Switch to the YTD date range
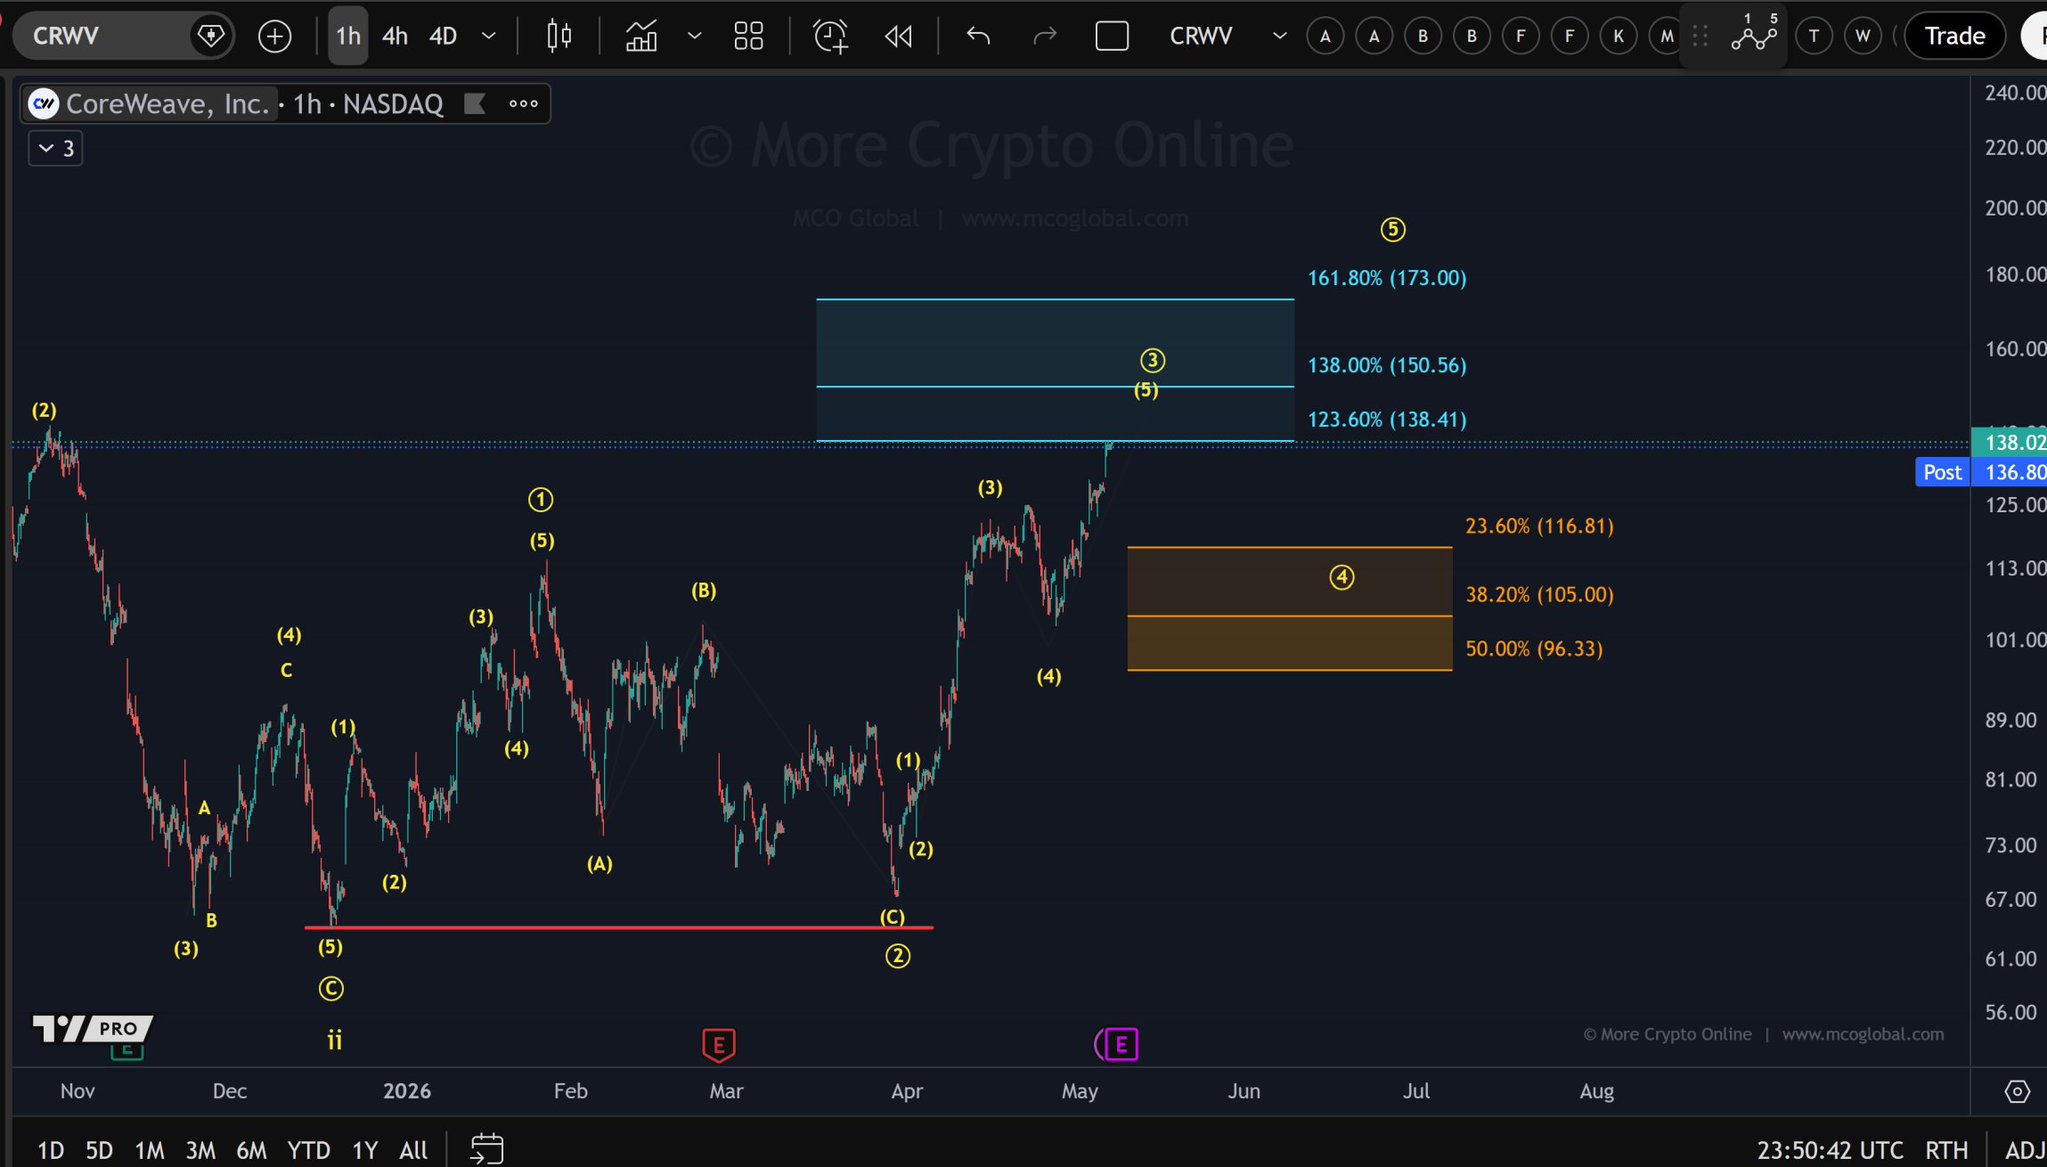2047x1167 pixels. pyautogui.click(x=308, y=1150)
